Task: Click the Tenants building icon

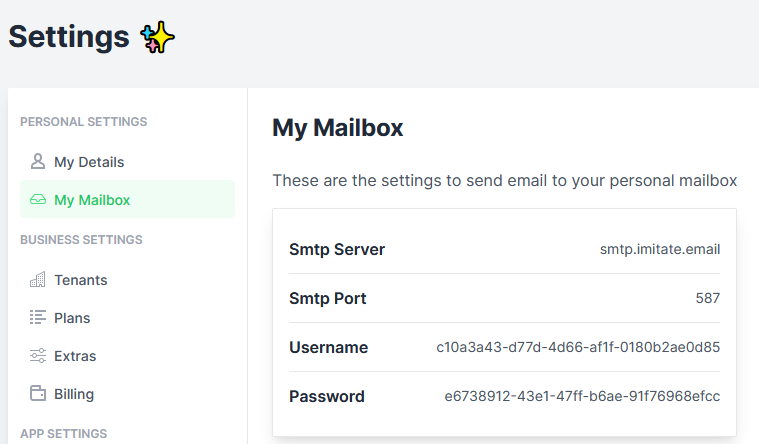Action: click(38, 279)
